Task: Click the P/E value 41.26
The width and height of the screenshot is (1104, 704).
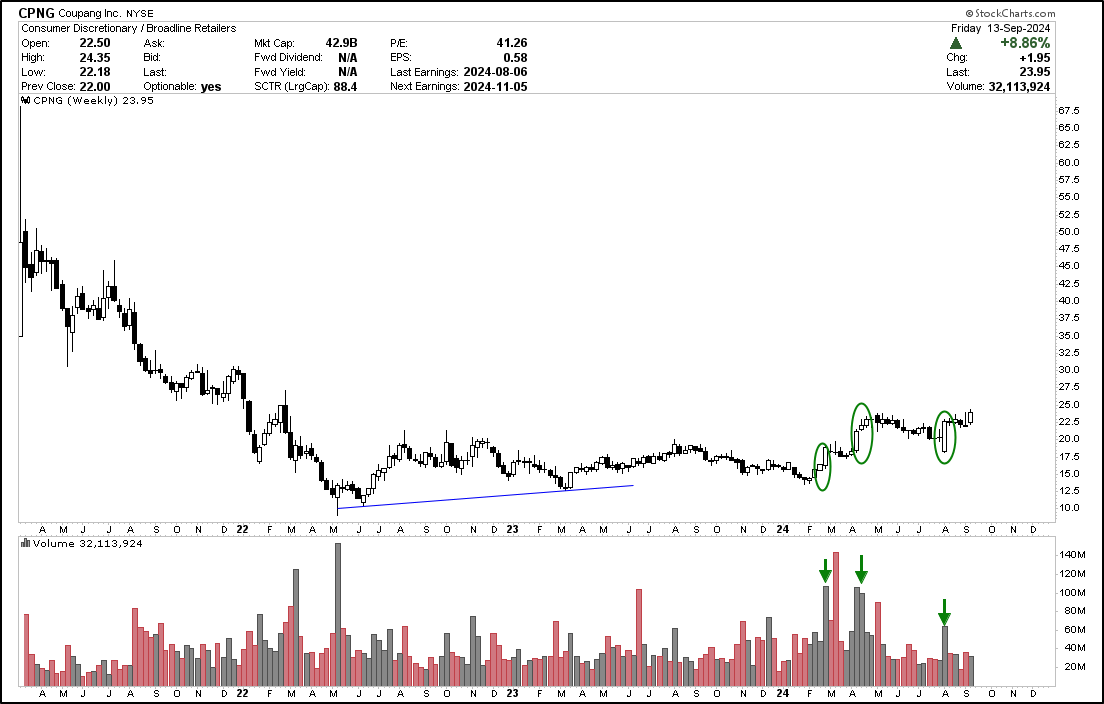Action: (512, 43)
